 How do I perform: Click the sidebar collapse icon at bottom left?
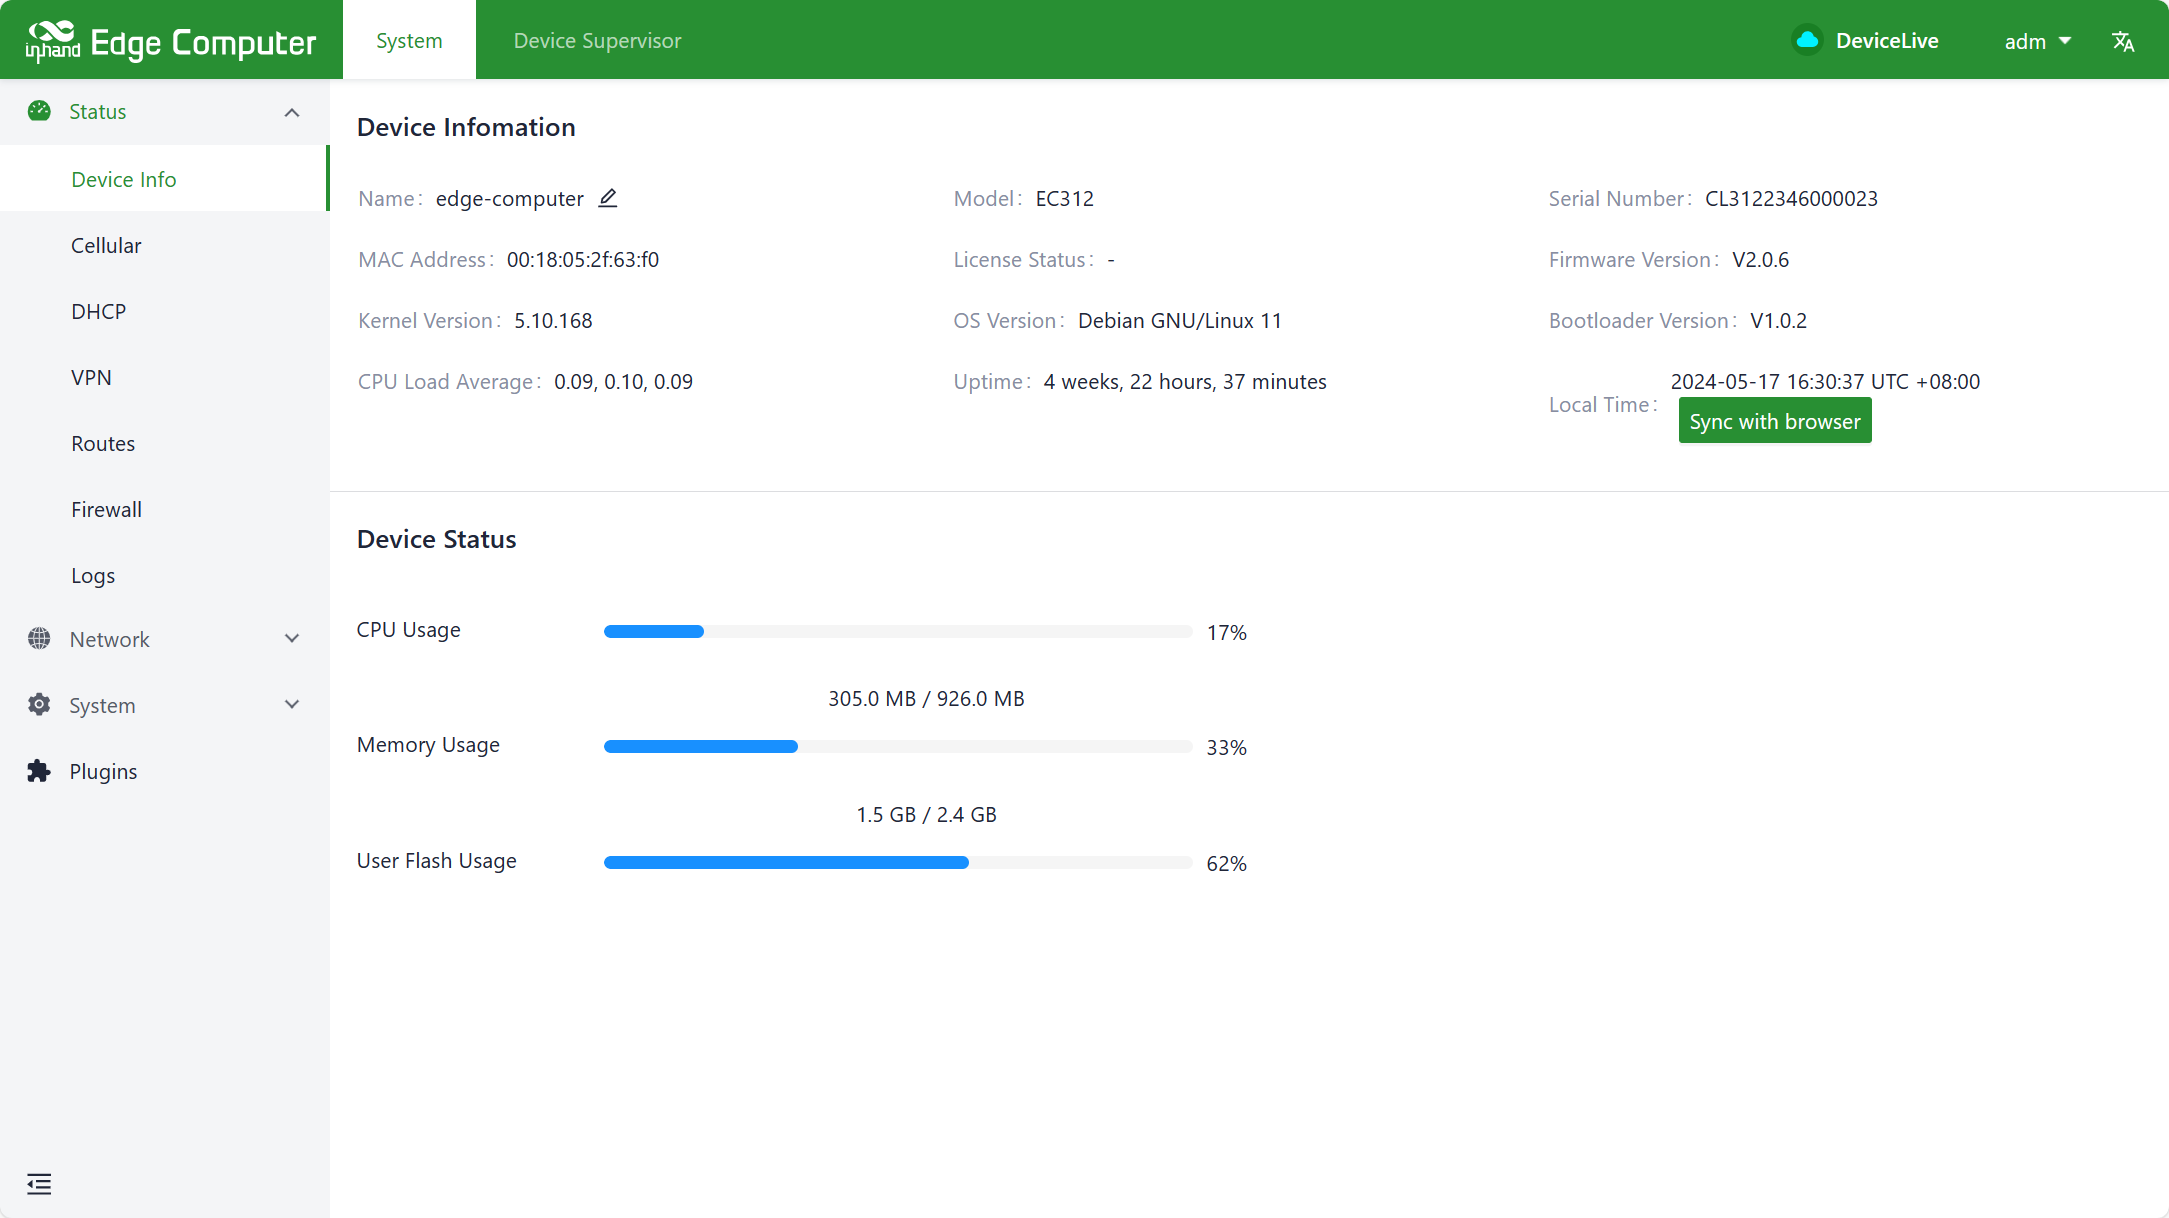point(39,1184)
